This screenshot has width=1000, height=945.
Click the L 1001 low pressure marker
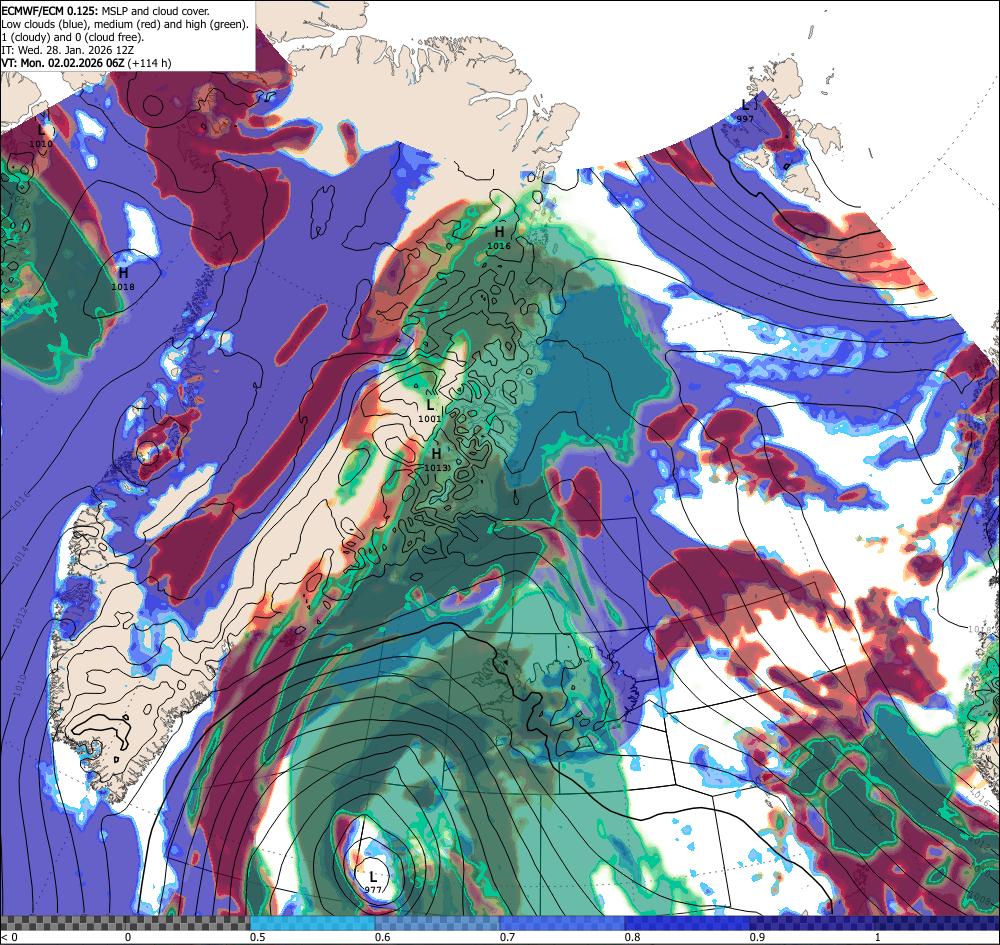click(x=430, y=410)
